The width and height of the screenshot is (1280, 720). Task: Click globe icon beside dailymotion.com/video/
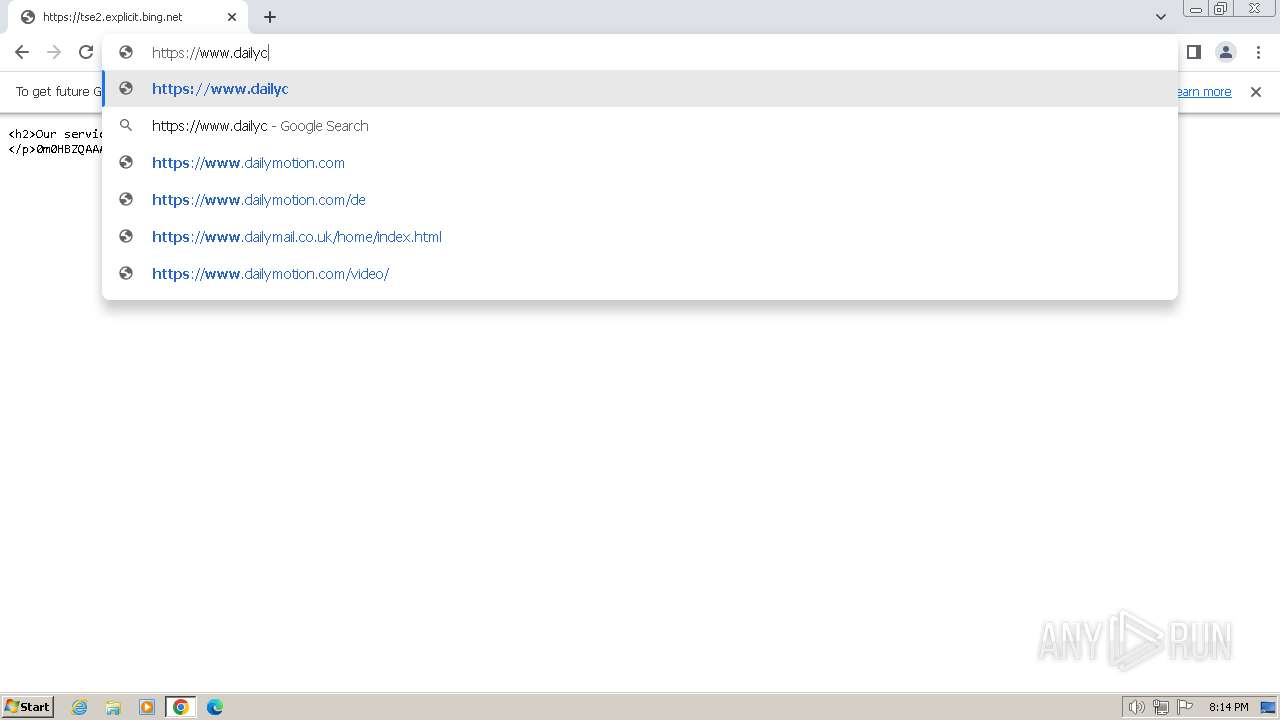(x=126, y=274)
